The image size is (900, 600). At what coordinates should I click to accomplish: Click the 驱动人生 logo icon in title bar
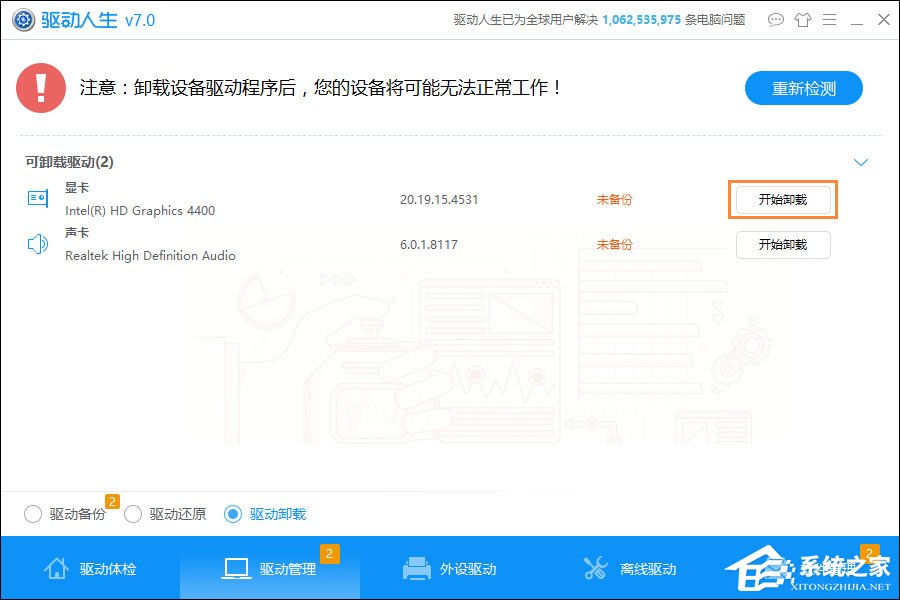[x=22, y=19]
